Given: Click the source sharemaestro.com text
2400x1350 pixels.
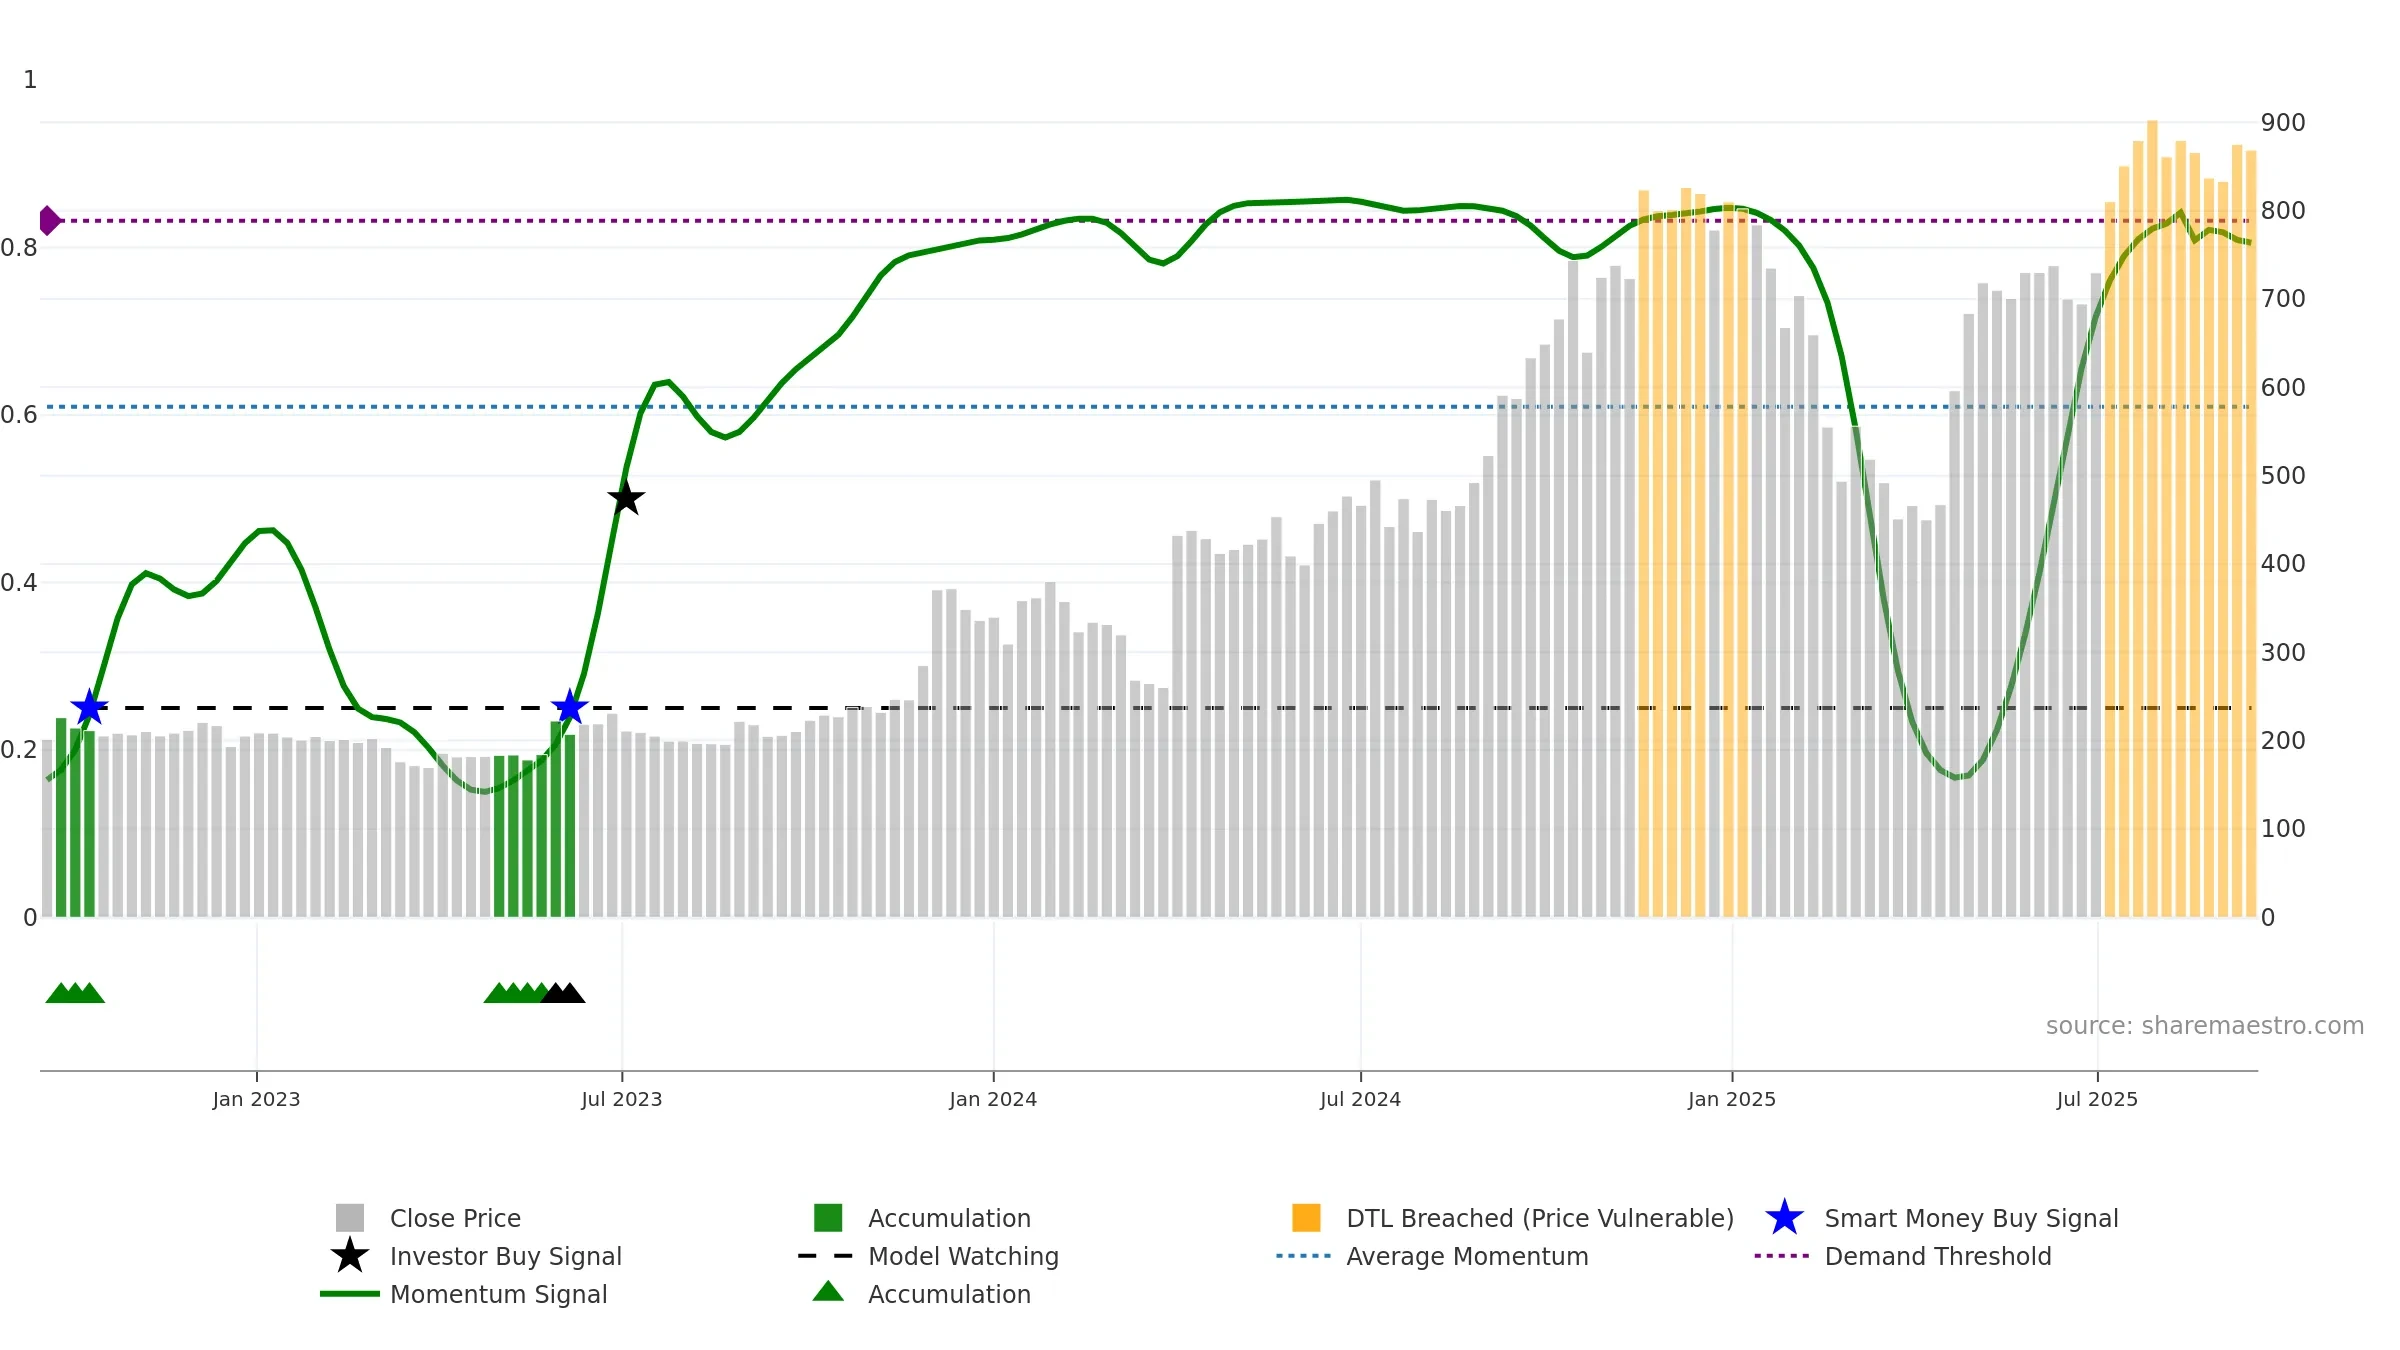Looking at the screenshot, I should tap(2204, 1026).
